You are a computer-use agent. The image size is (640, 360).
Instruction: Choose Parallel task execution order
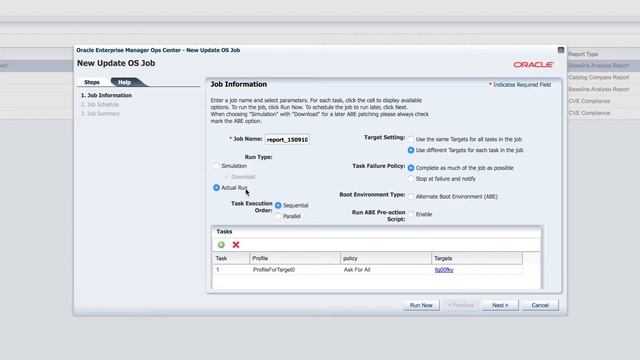278,216
